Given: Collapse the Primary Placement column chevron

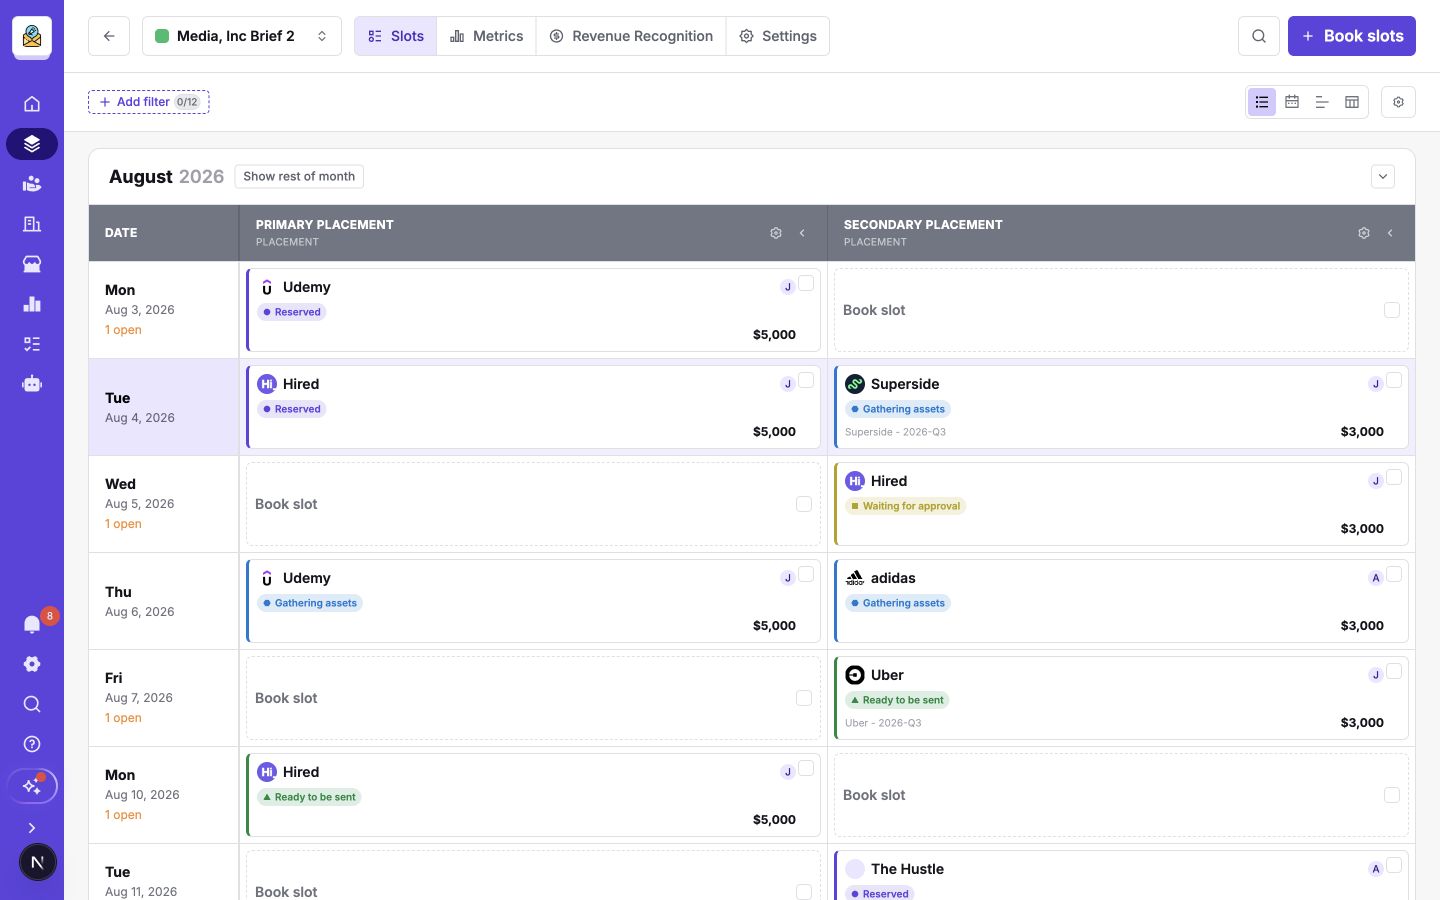Looking at the screenshot, I should (802, 233).
